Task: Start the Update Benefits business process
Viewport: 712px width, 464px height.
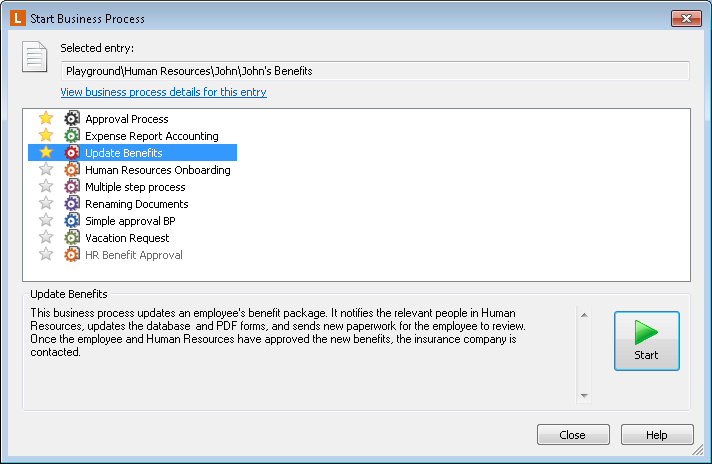Action: [647, 341]
